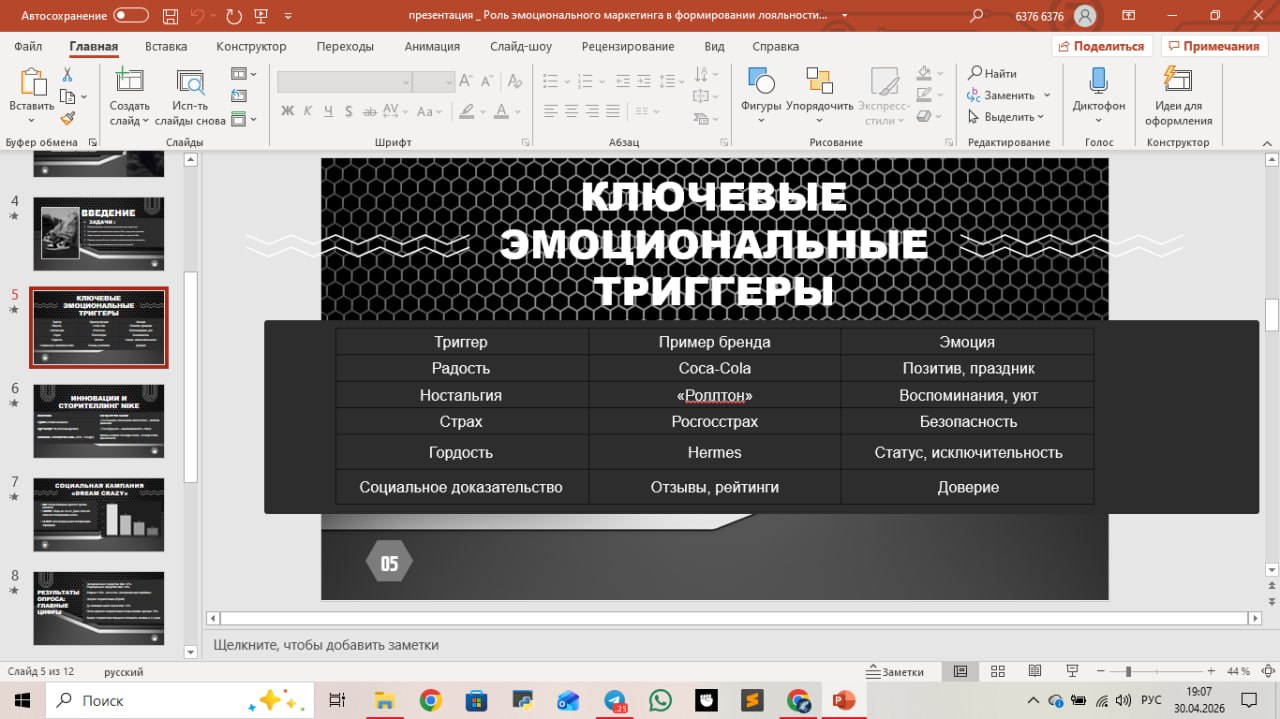Expand the Заменить dropdown arrow
Viewport: 1280px width, 719px height.
pos(1047,95)
